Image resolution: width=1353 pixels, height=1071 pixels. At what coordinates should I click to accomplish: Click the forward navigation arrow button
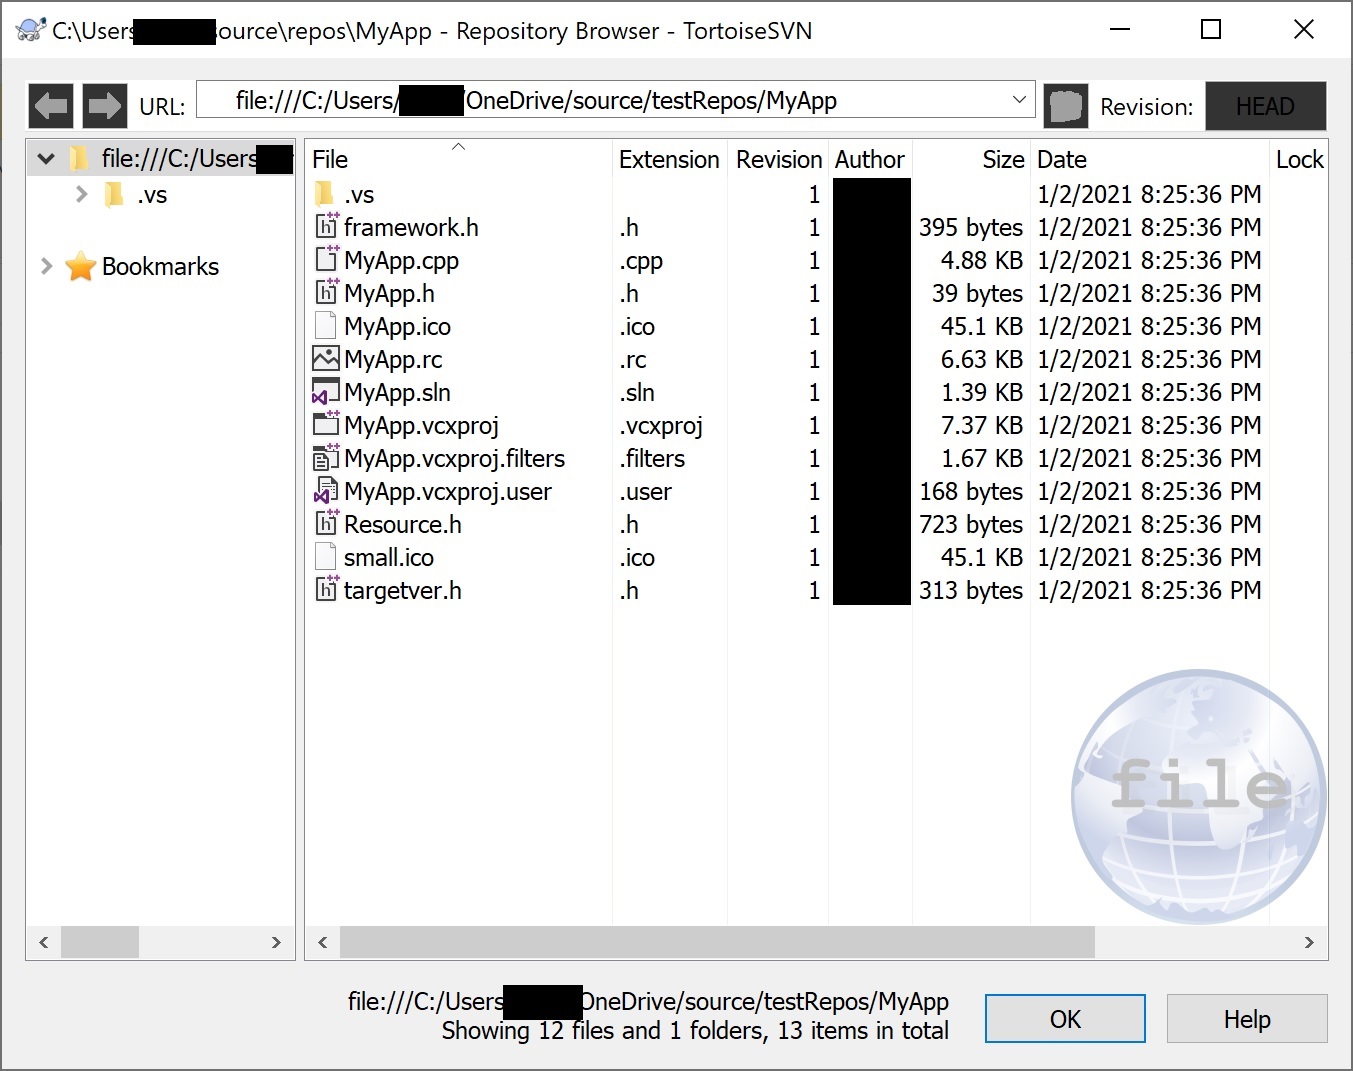[104, 105]
